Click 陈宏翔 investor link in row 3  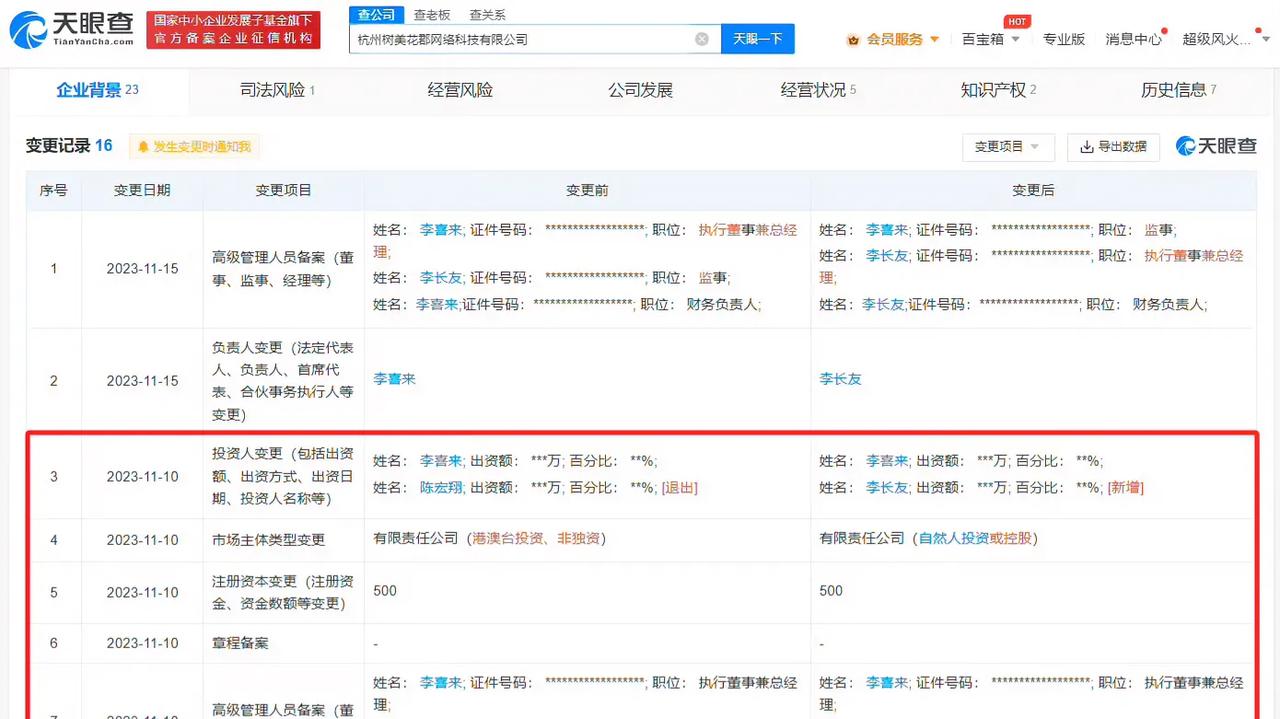tap(441, 488)
